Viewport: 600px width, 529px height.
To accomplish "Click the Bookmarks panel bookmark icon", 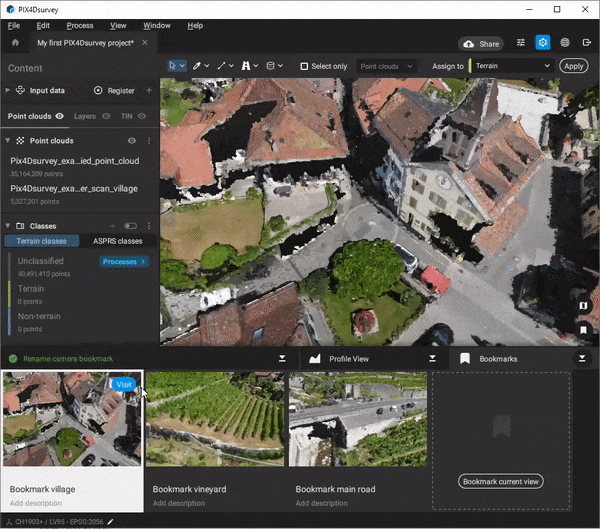I will pyautogui.click(x=465, y=359).
